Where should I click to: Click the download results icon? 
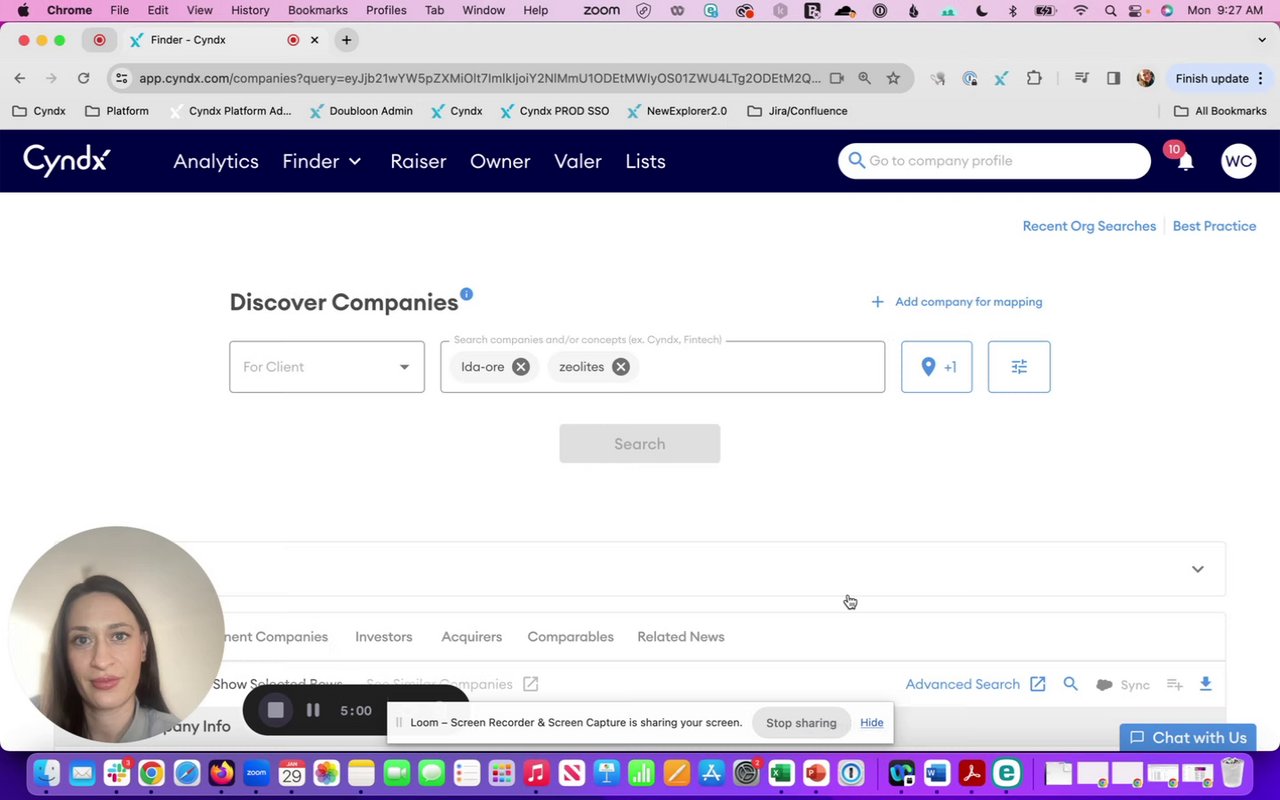(1205, 684)
